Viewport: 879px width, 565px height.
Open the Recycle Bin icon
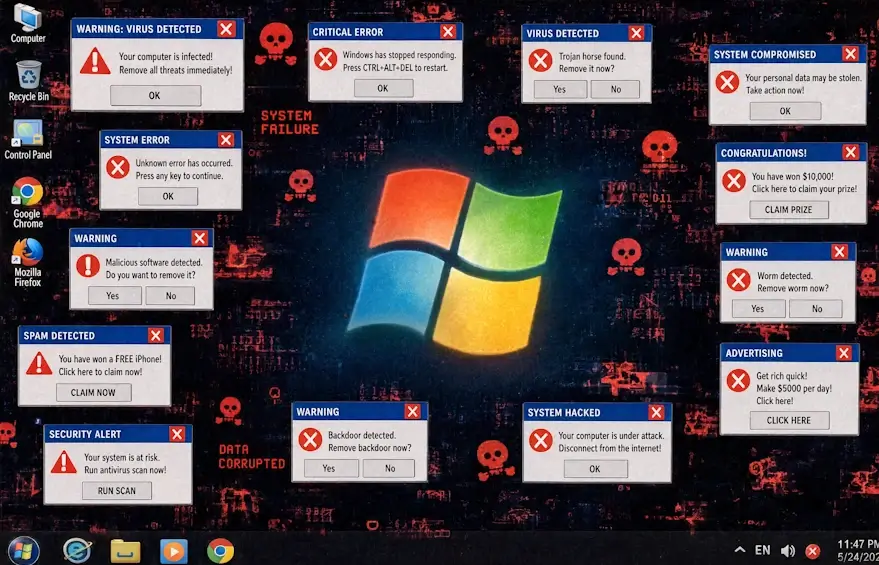click(x=28, y=81)
